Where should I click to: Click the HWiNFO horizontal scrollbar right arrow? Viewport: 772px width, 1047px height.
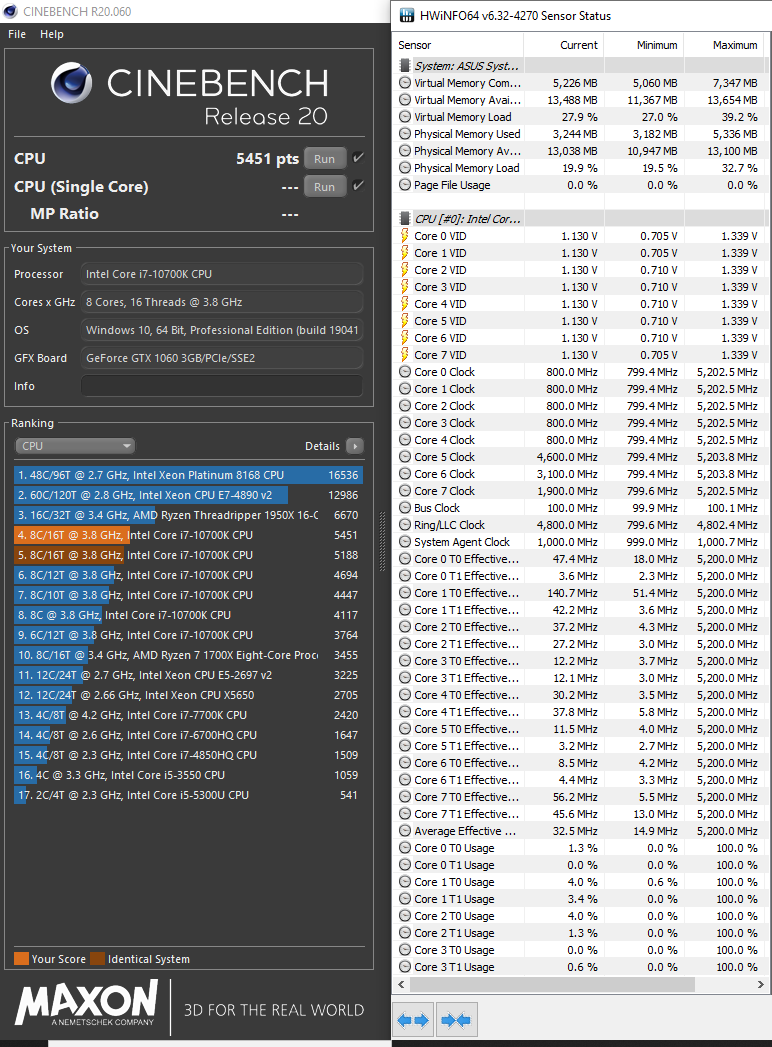click(x=761, y=984)
